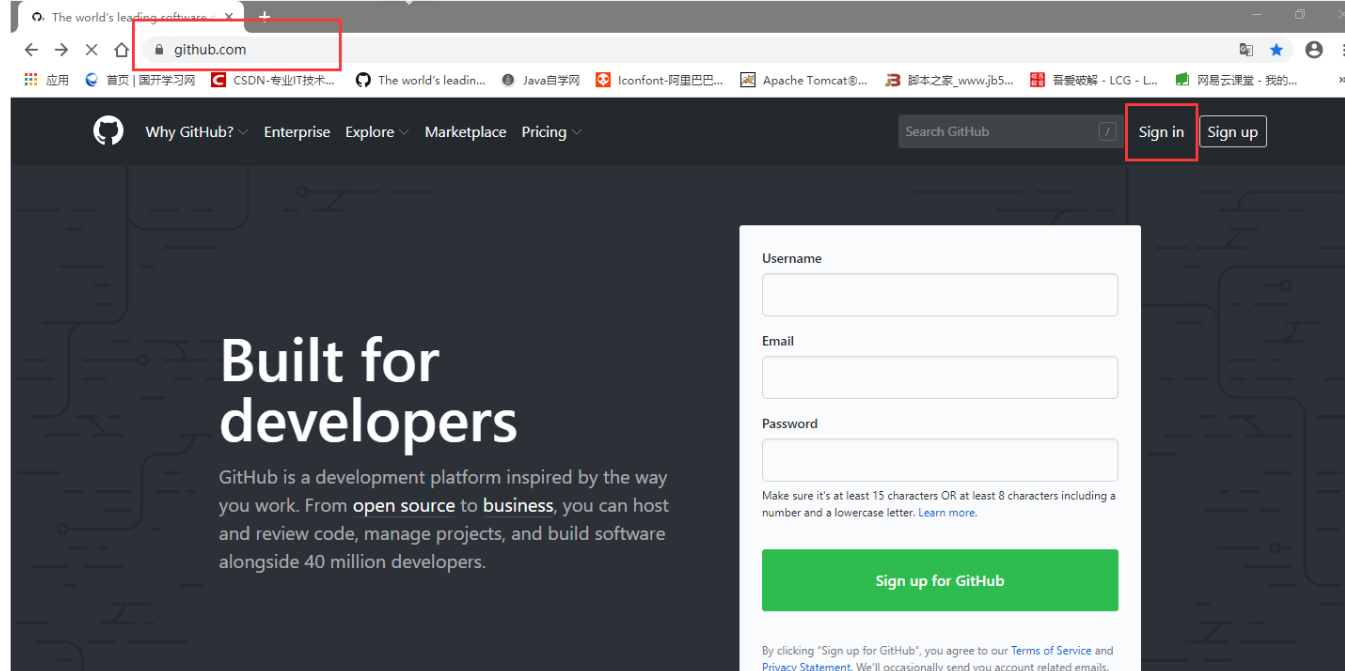Viewport: 1345px width, 671px height.
Task: Click the padlock site security icon
Action: (158, 50)
